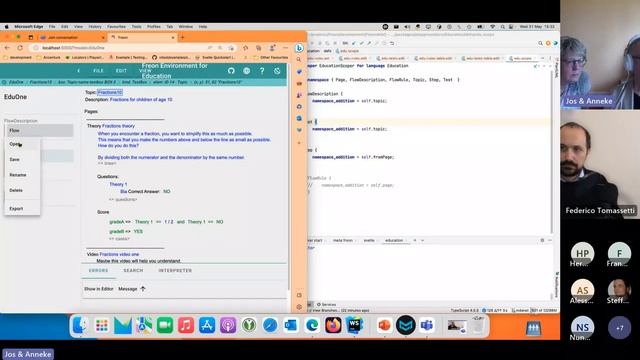
Task: Click the Edge sidebar search icon
Action: coord(299,60)
